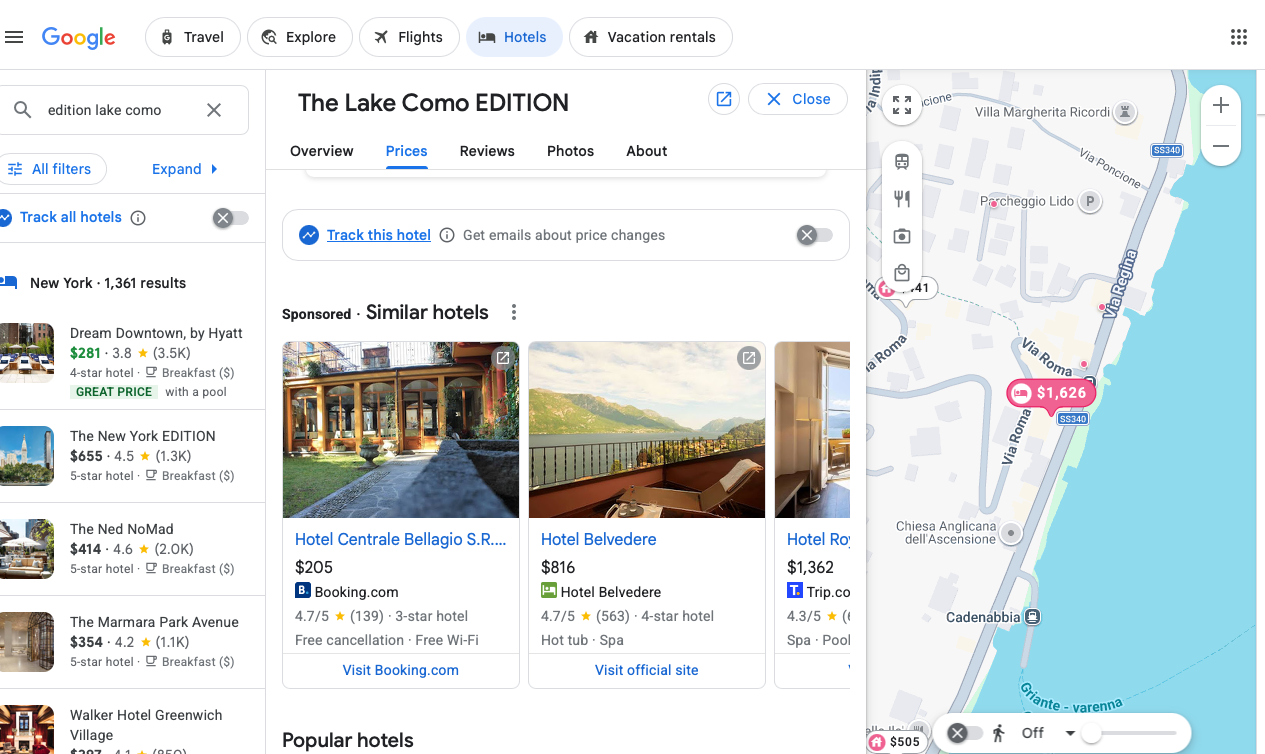Image resolution: width=1265 pixels, height=754 pixels.
Task: Switch to Photos tab
Action: (x=570, y=151)
